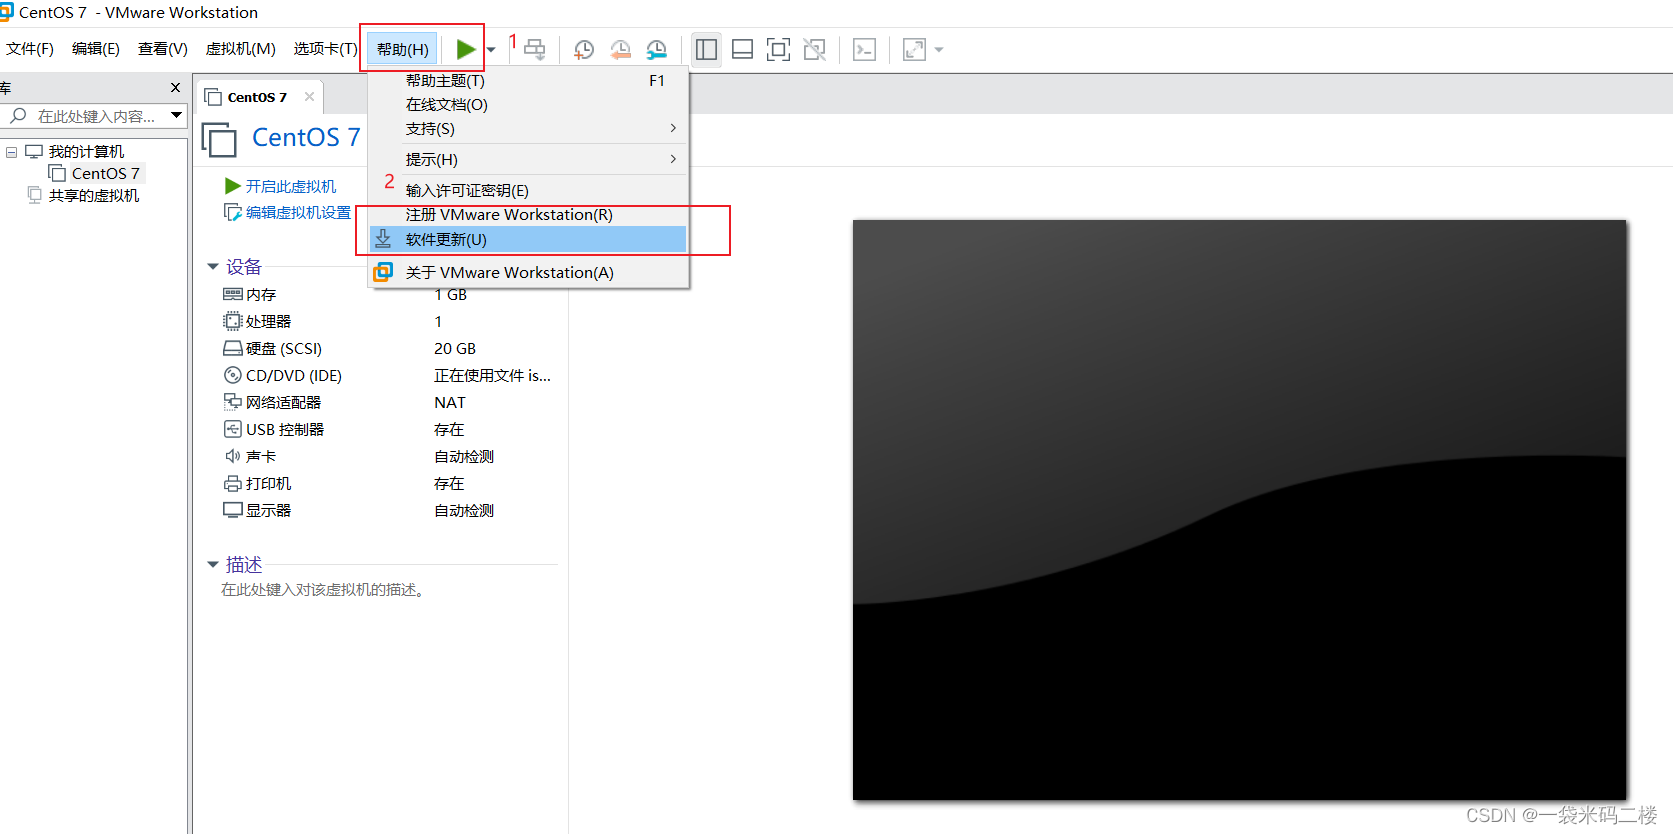
Task: Click the 内存 device row
Action: pyautogui.click(x=388, y=295)
